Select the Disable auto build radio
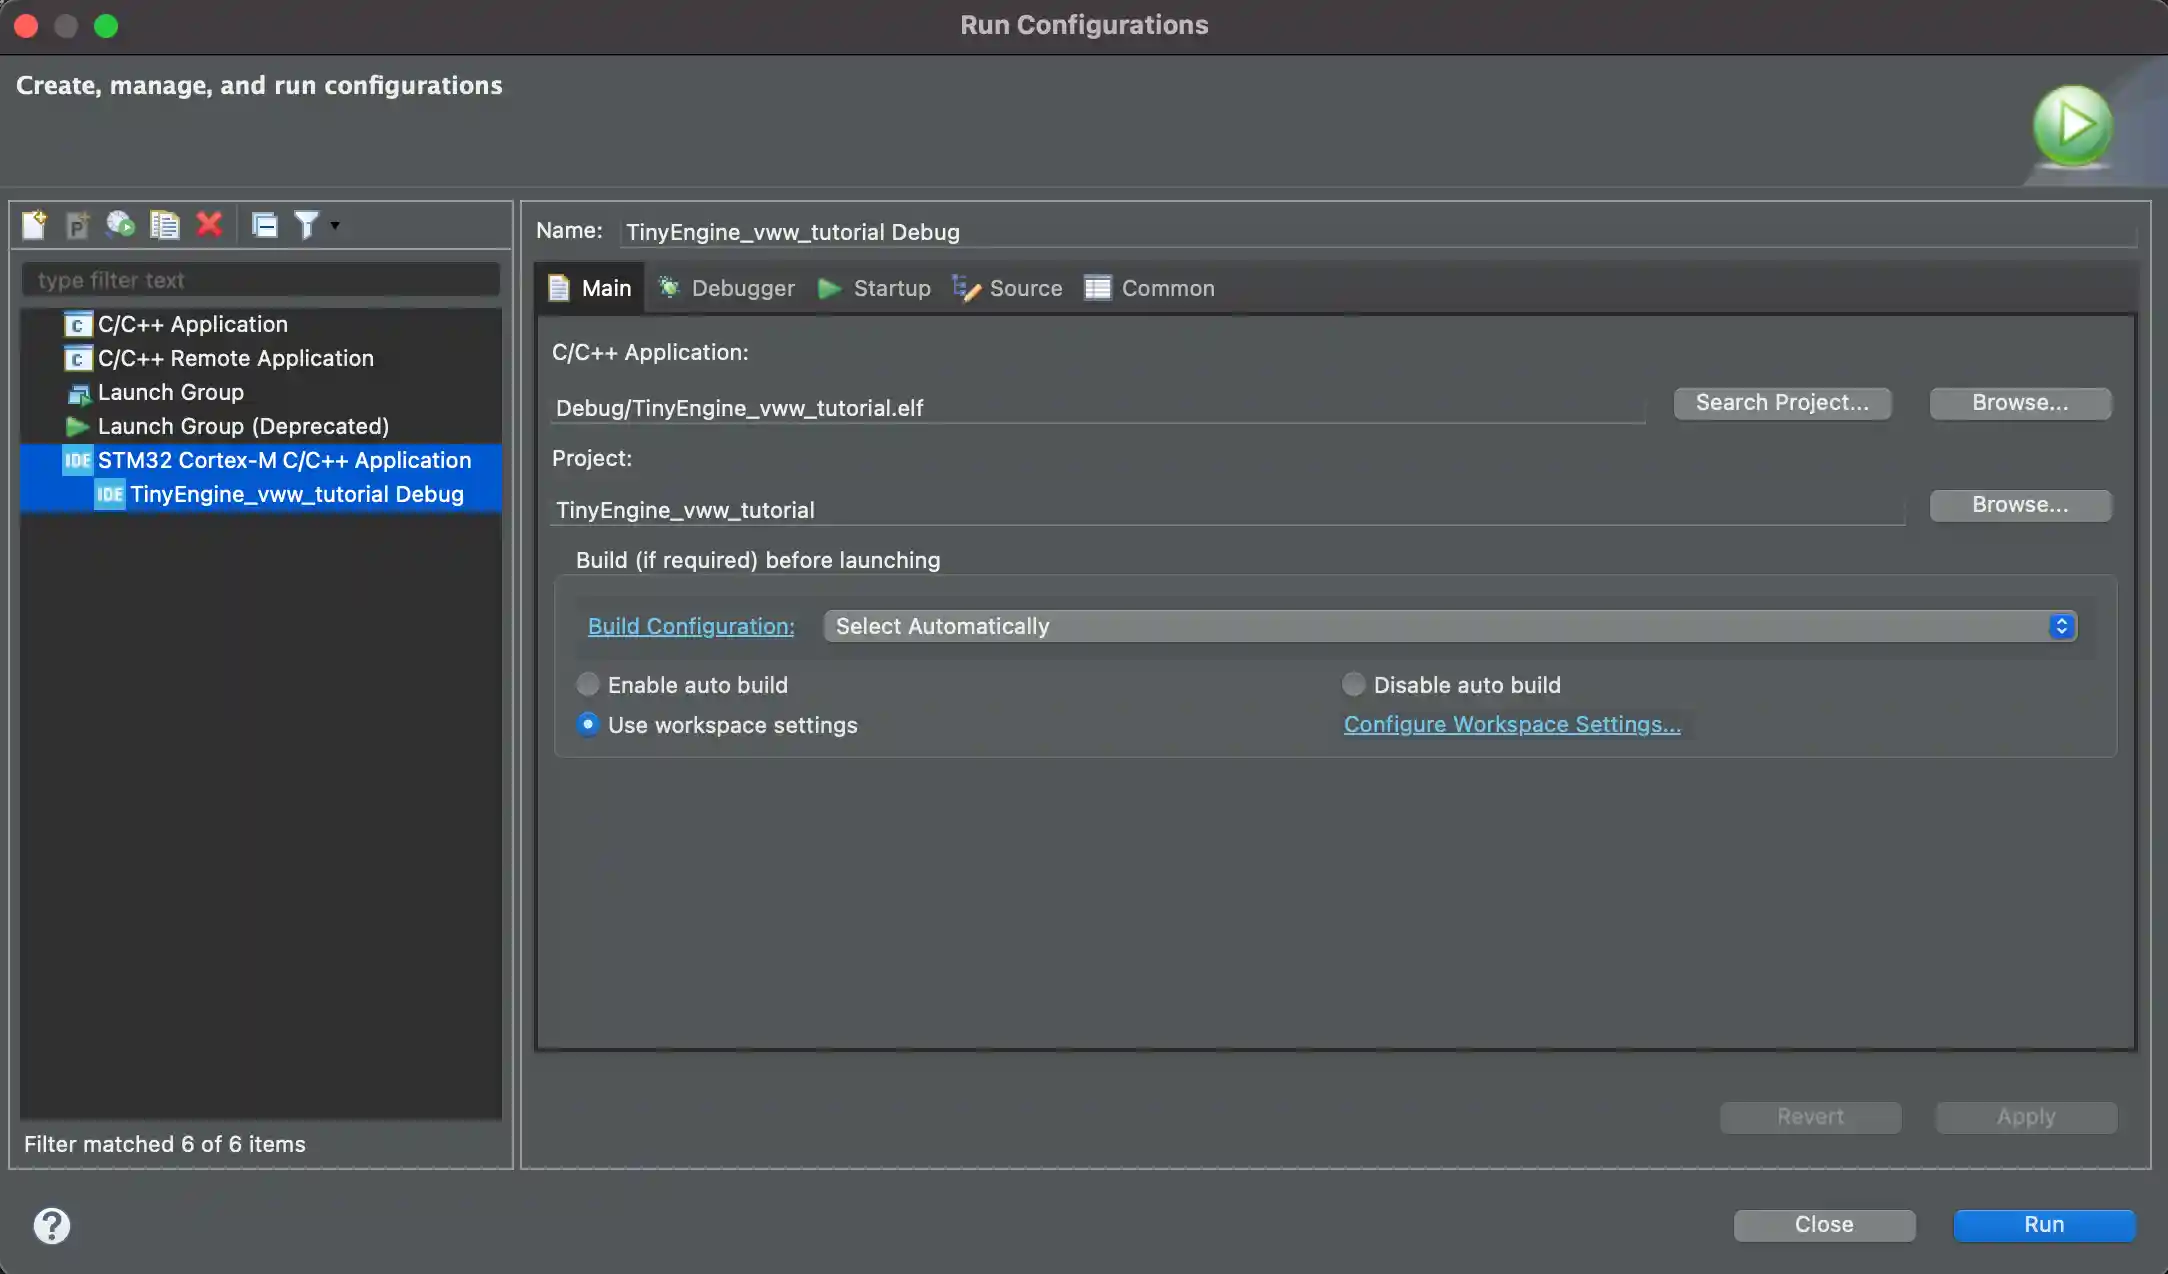This screenshot has height=1274, width=2168. [1353, 684]
